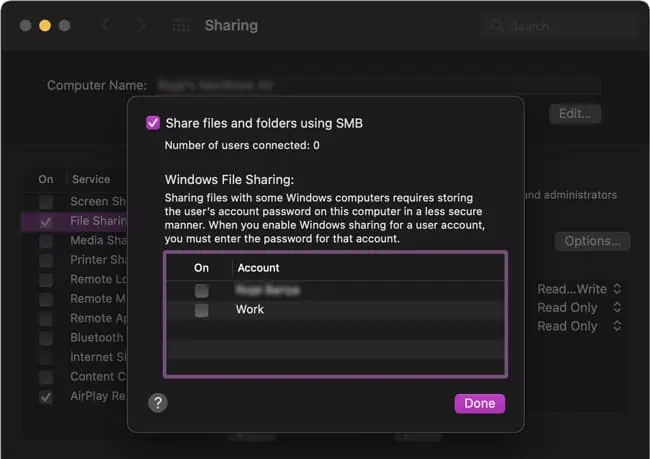
Task: Select the Screen Sharing service row
Action: click(x=75, y=202)
